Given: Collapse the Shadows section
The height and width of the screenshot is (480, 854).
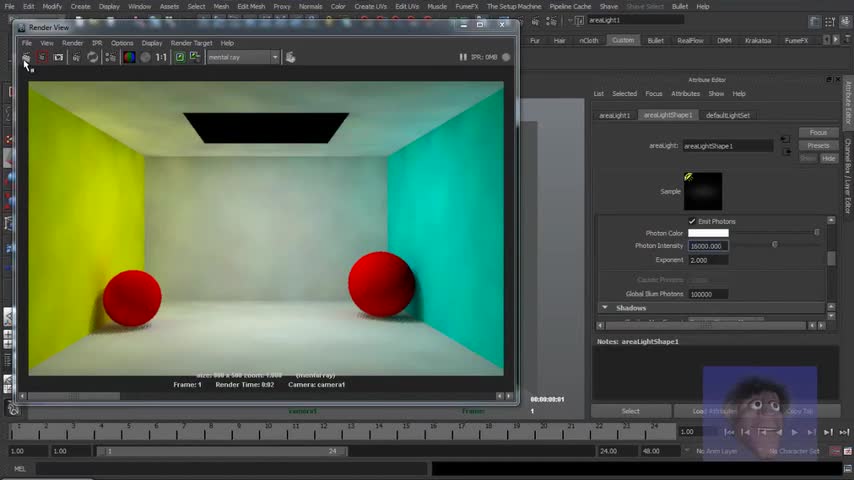Looking at the screenshot, I should click(x=605, y=308).
